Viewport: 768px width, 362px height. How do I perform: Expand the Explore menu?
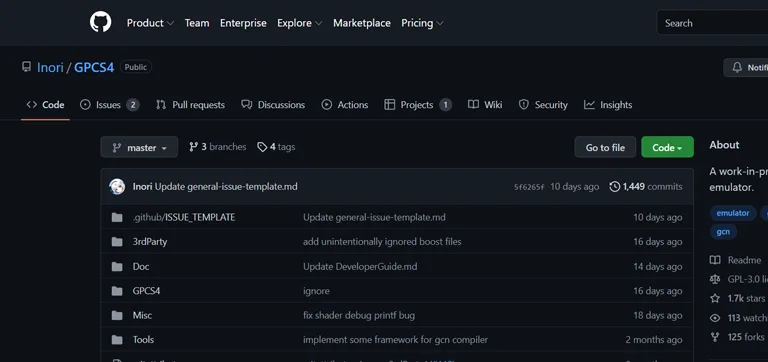pos(299,23)
